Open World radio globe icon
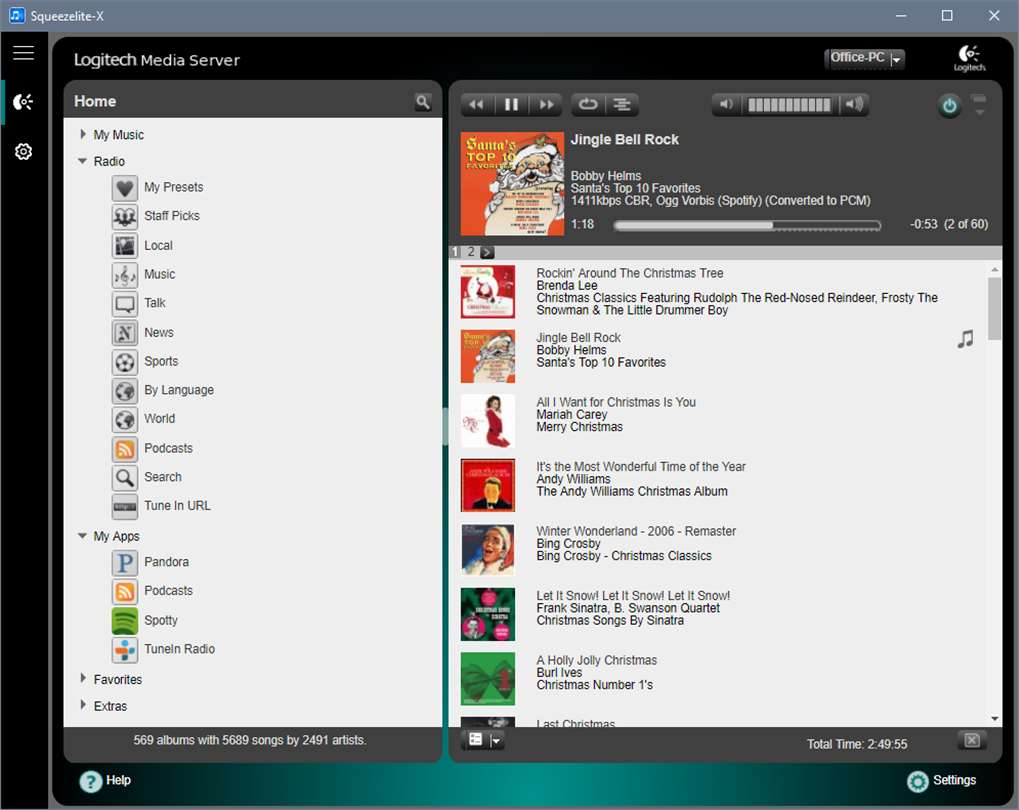1019x810 pixels. click(125, 419)
